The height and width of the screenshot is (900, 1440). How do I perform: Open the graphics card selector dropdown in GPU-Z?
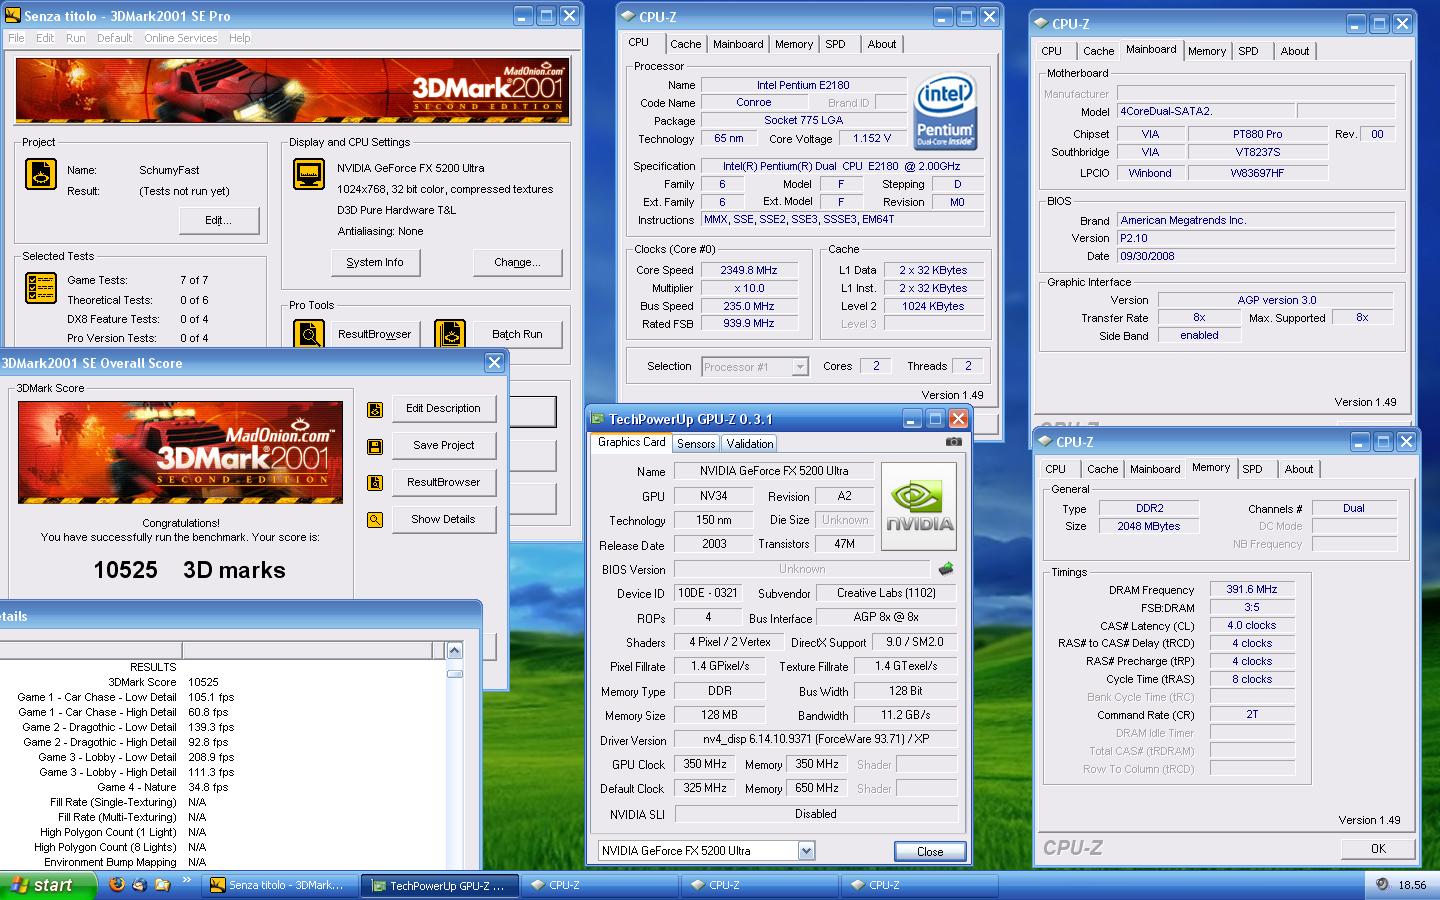point(806,851)
